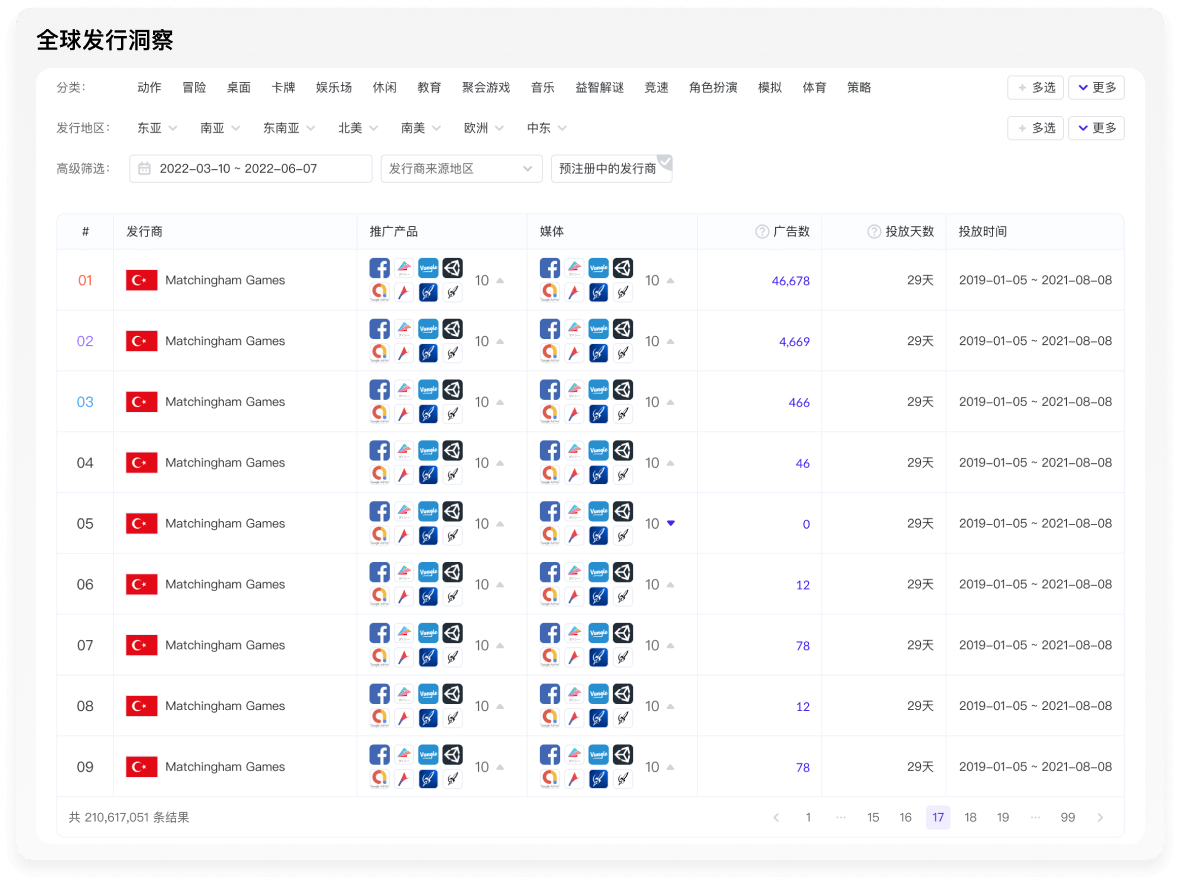Click the Facebook icon in row 01 promoted products
1180x884 pixels.
[380, 267]
